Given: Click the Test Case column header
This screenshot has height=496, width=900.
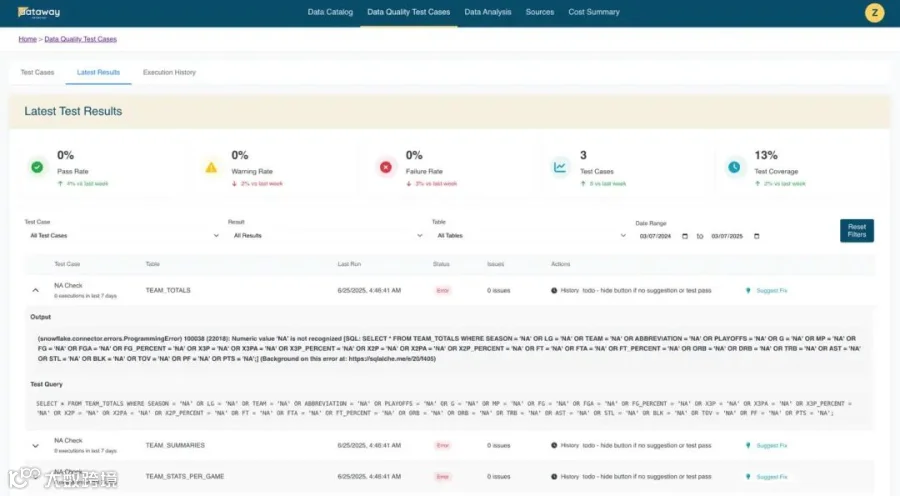Looking at the screenshot, I should pos(67,264).
